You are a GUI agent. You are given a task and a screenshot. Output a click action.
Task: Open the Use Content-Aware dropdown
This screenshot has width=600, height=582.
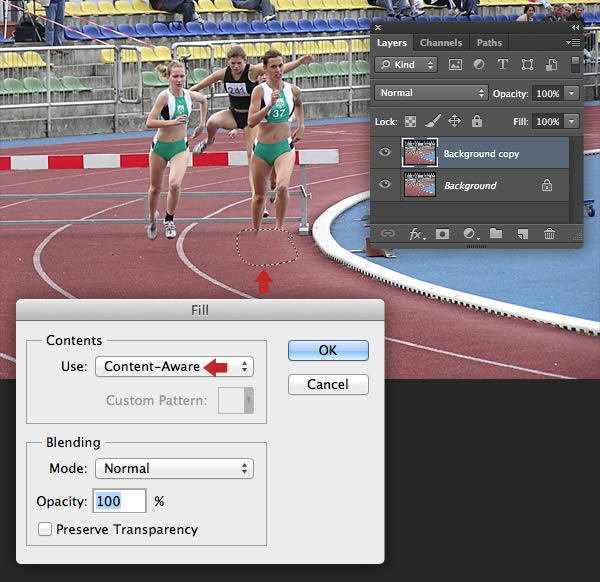pyautogui.click(x=174, y=367)
